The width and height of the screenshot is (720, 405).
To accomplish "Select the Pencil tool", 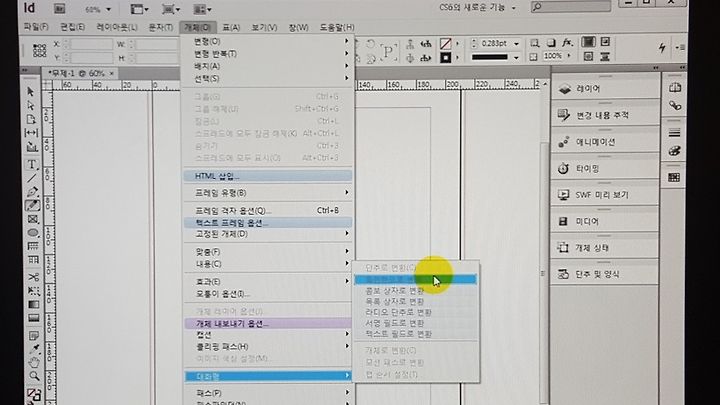I will [32, 205].
